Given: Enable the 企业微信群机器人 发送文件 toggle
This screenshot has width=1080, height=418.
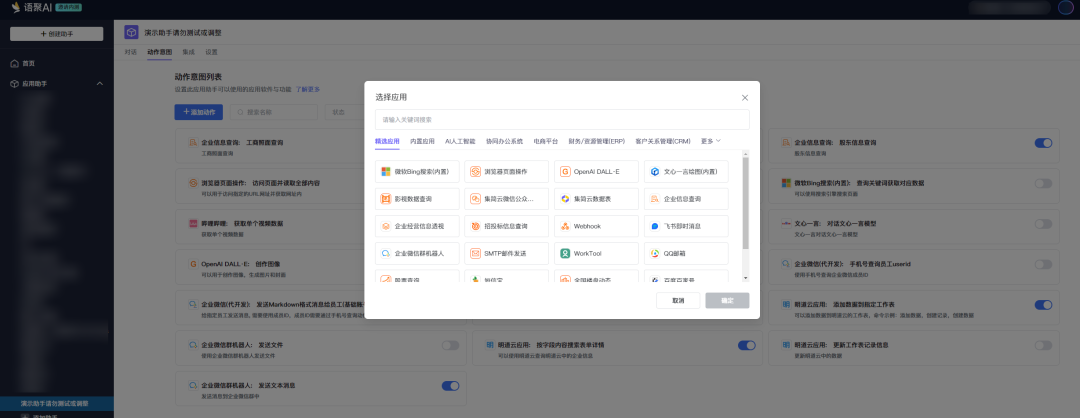Looking at the screenshot, I should 450,345.
